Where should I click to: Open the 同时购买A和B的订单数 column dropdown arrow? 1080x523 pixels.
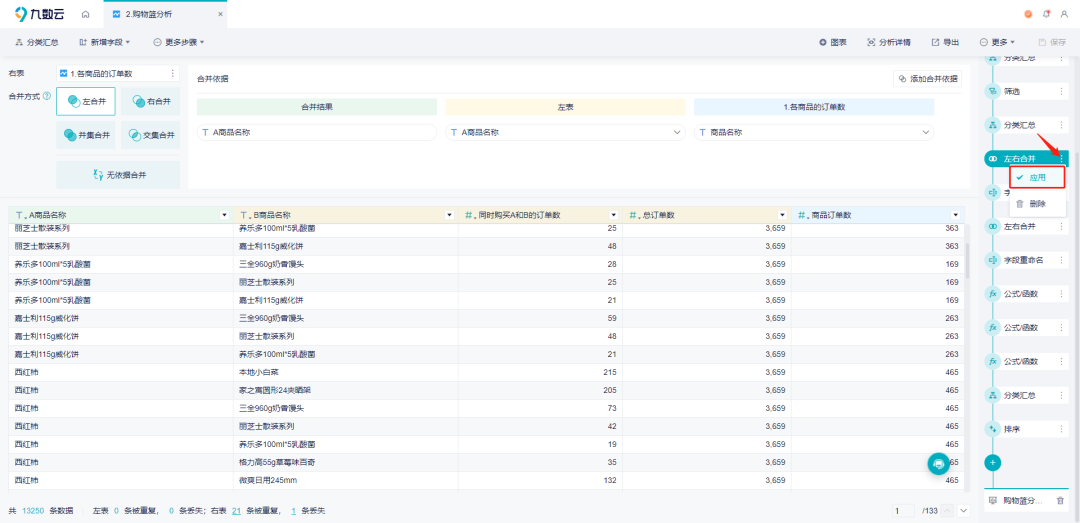pos(614,215)
